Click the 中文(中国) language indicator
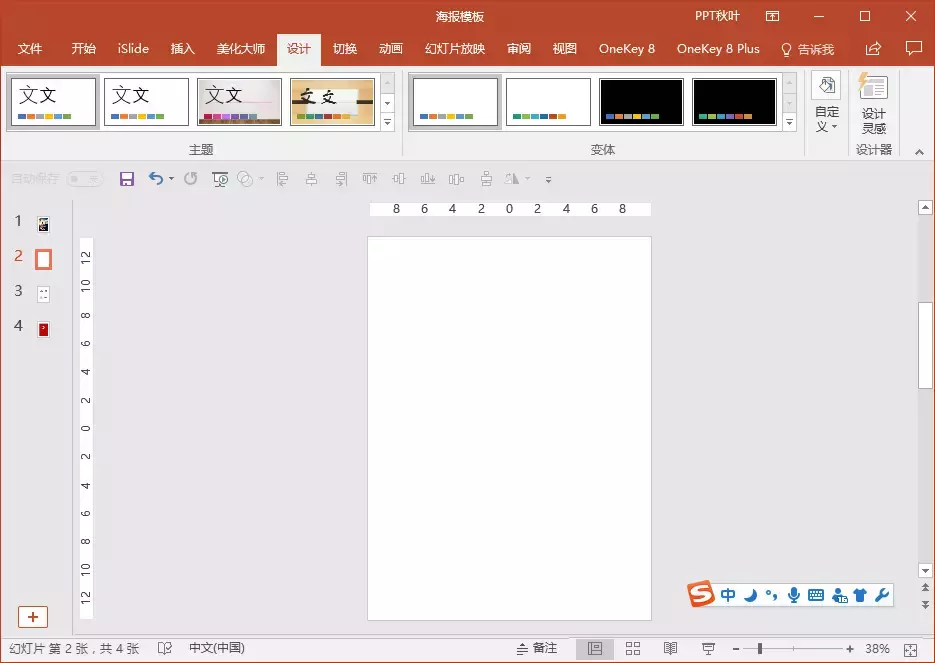The height and width of the screenshot is (663, 935). point(217,648)
